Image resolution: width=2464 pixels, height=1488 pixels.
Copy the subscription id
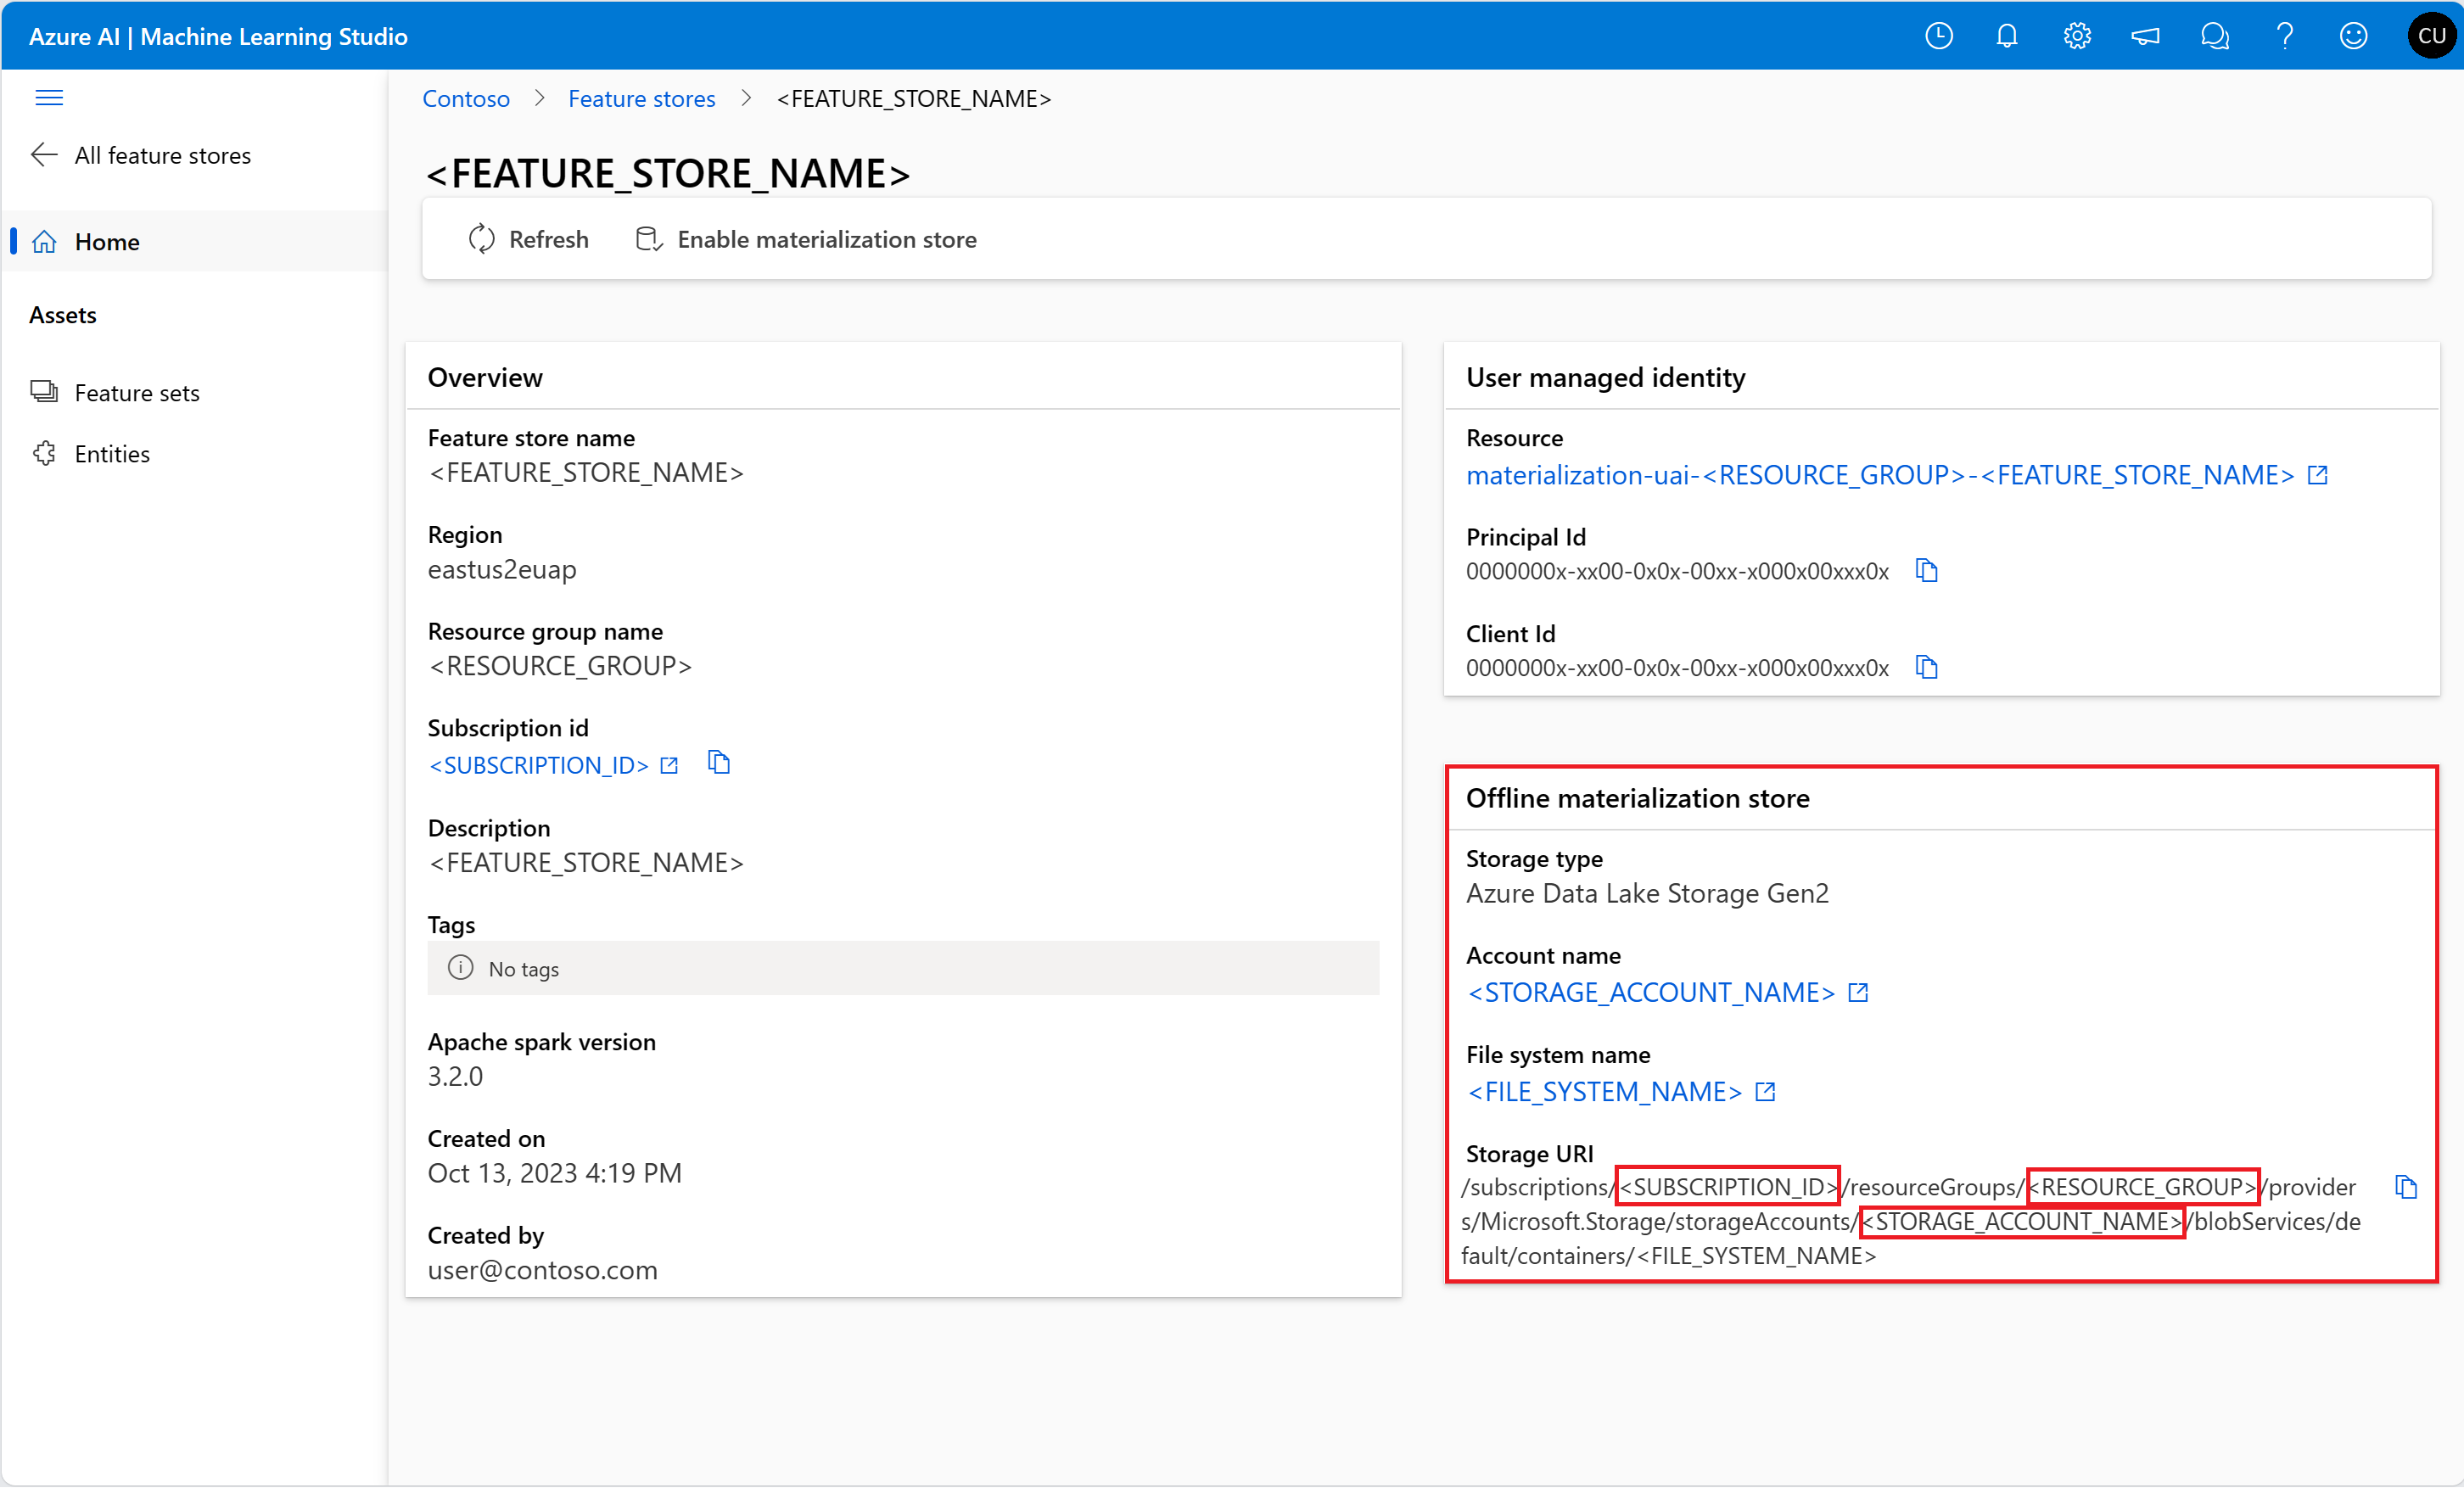coord(719,764)
